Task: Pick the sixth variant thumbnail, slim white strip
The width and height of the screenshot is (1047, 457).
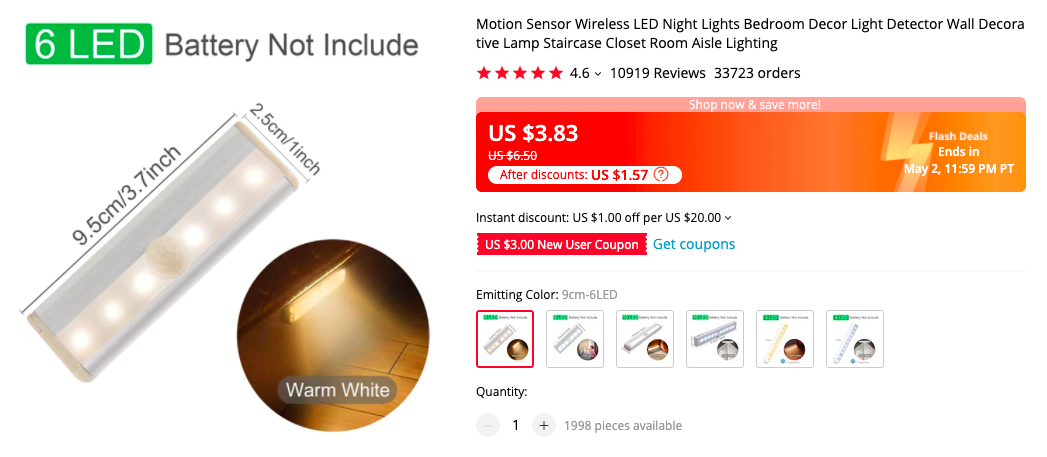Action: pos(855,339)
